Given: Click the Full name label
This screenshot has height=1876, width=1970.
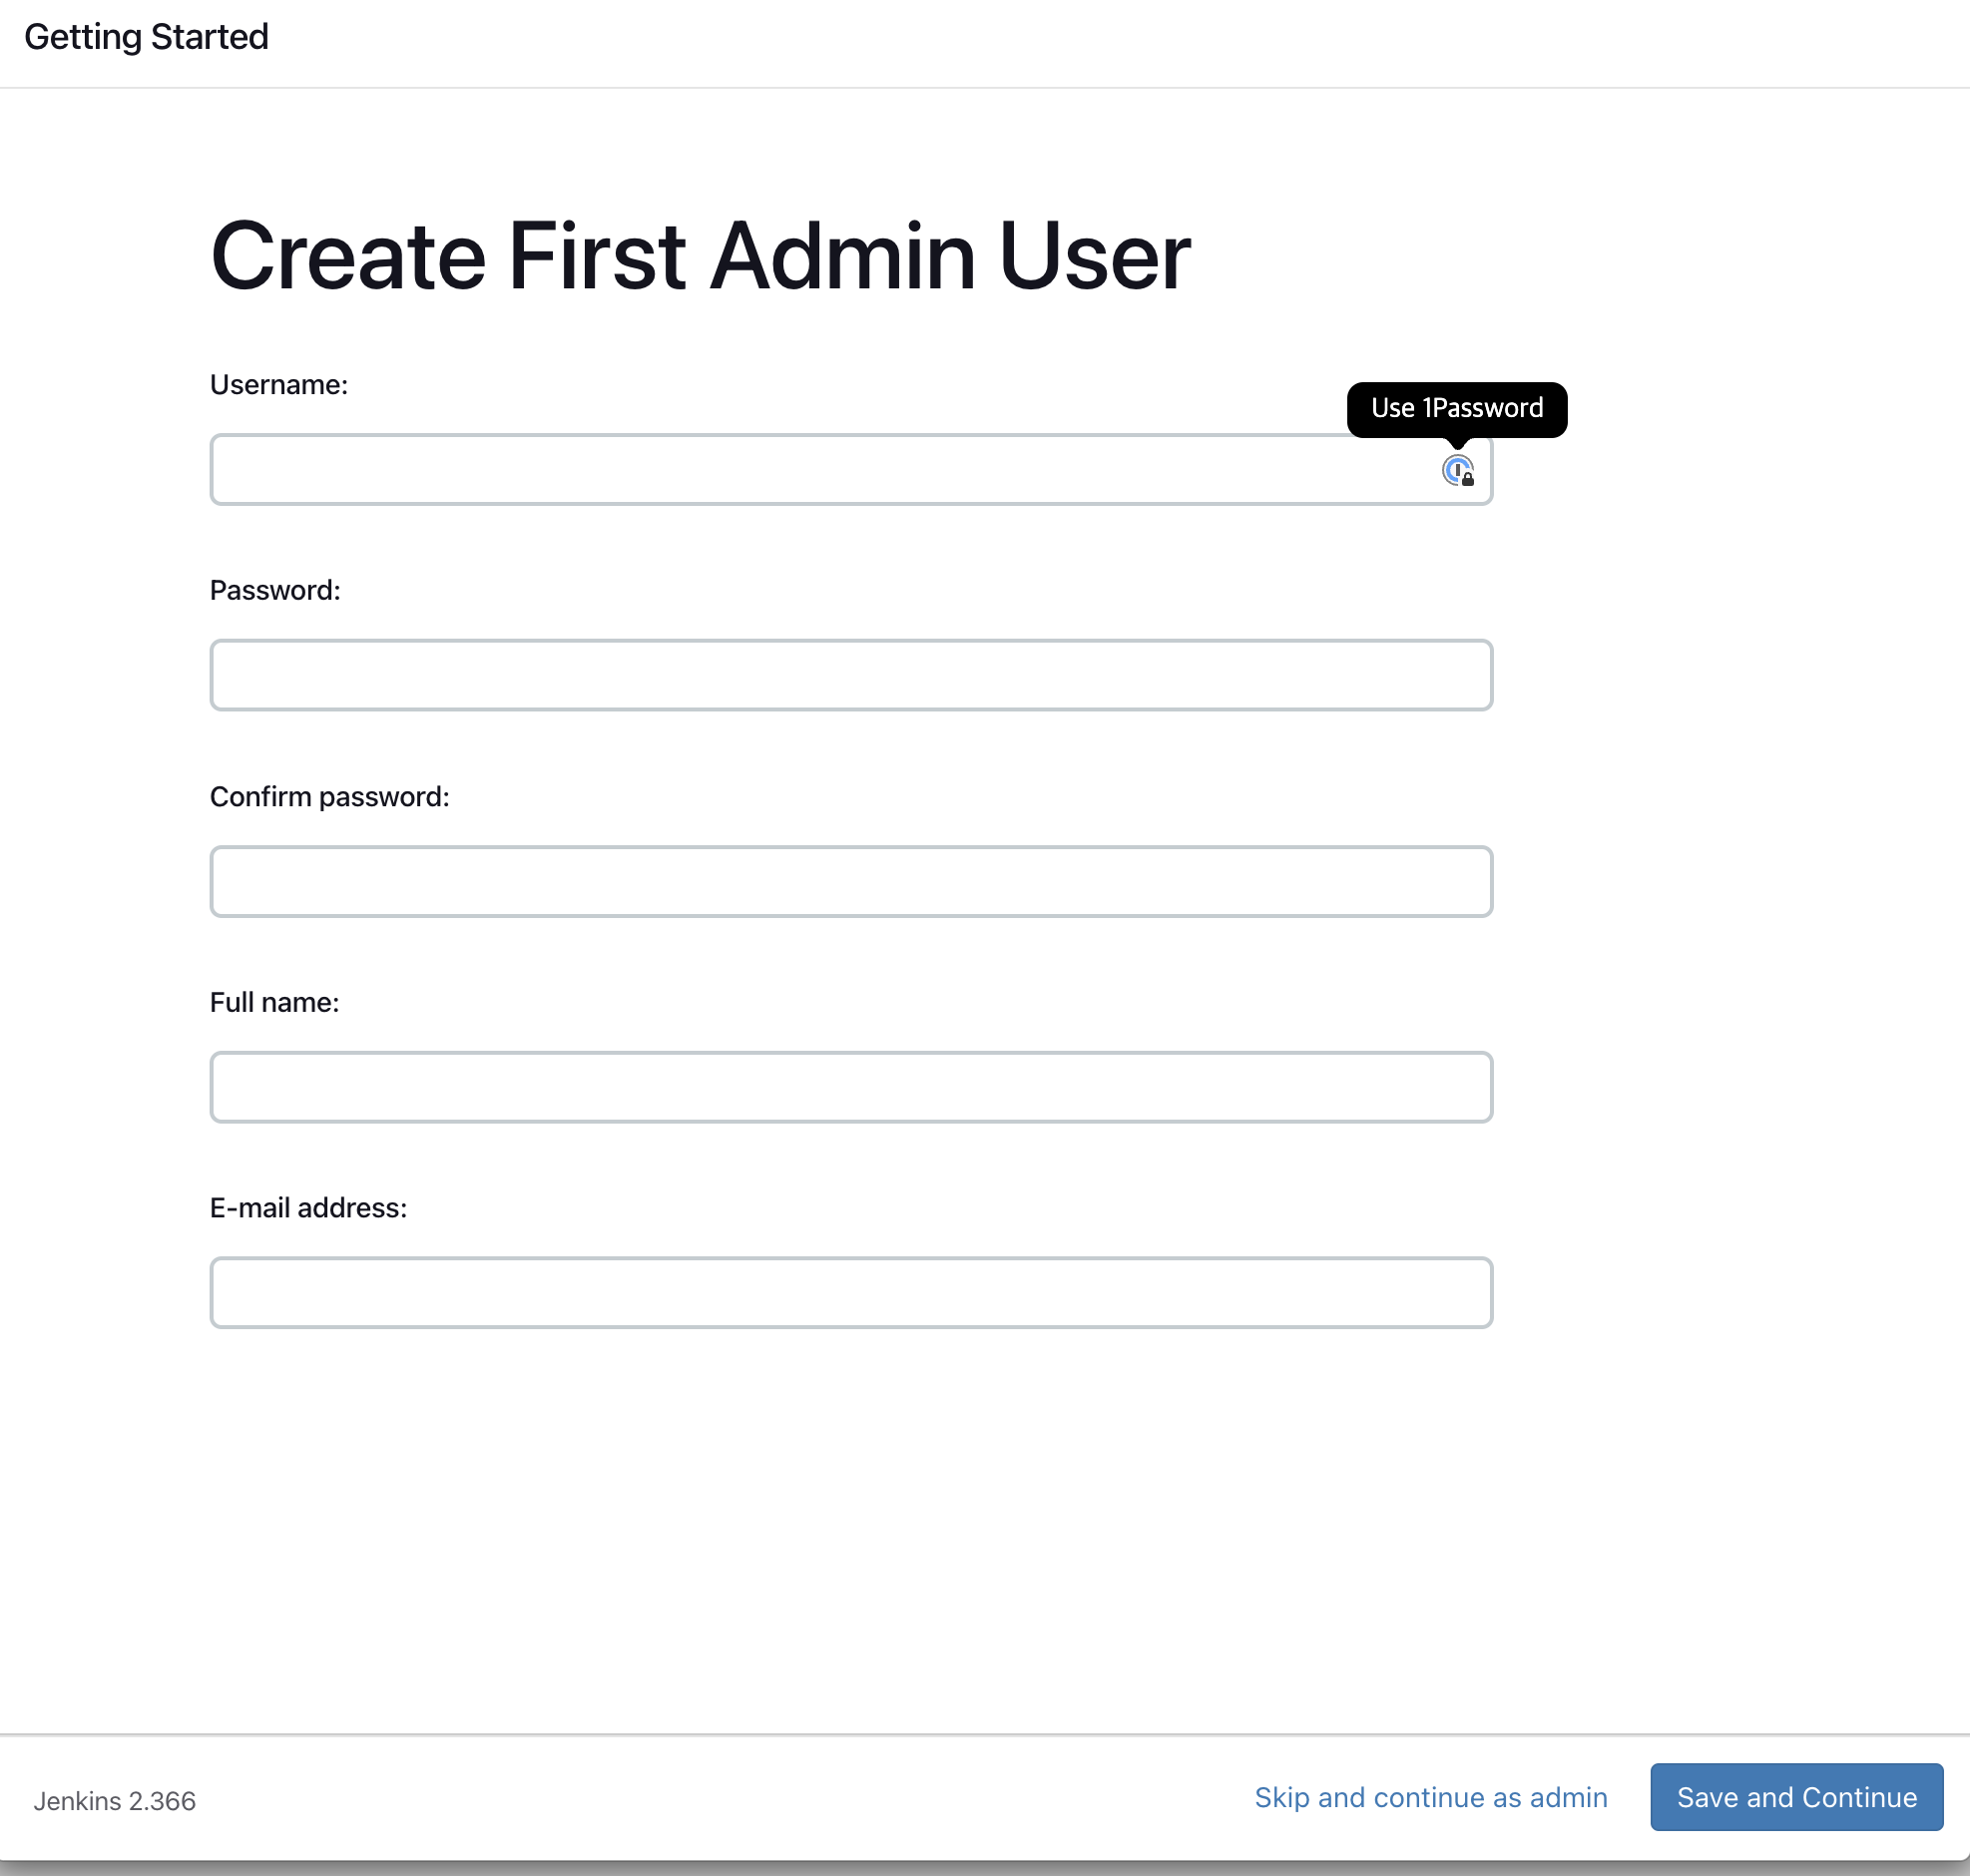Looking at the screenshot, I should [274, 1002].
